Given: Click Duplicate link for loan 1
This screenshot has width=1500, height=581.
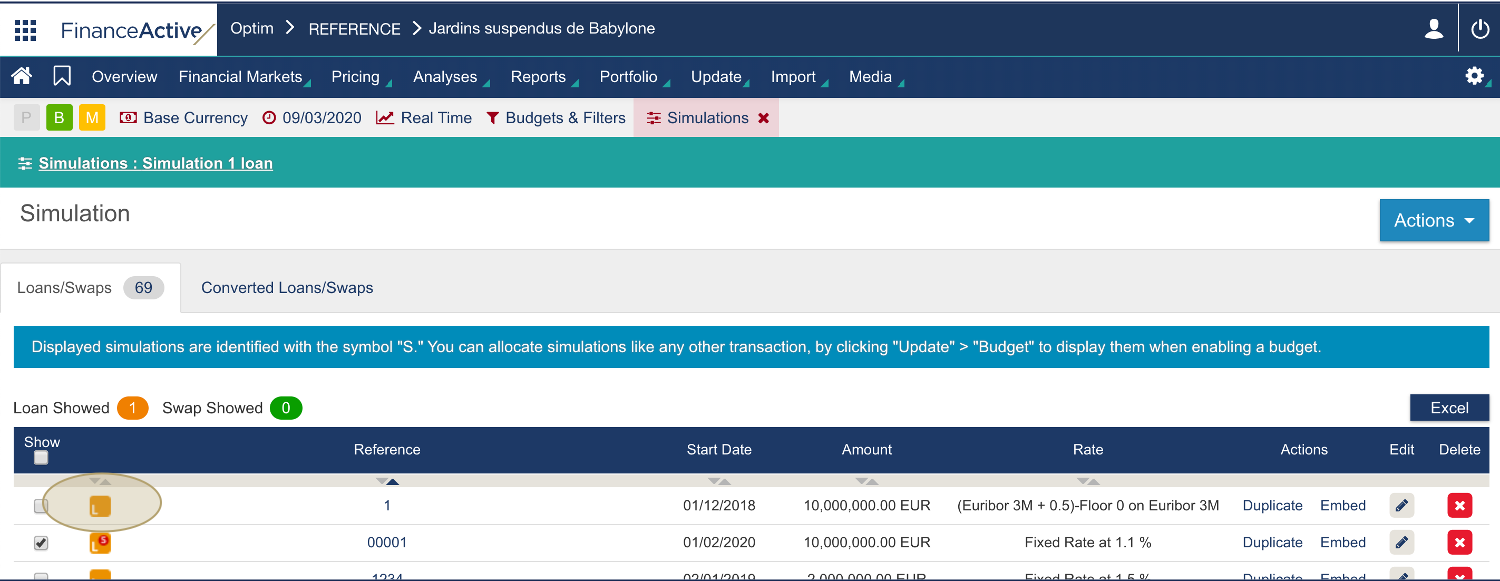Looking at the screenshot, I should tap(1272, 506).
